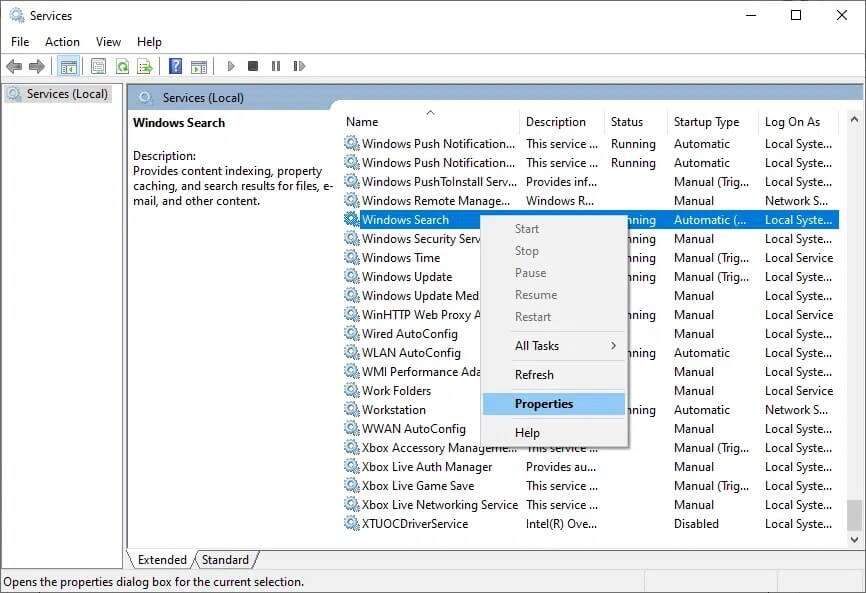Open Properties sheet toolbar icon
Image resolution: width=866 pixels, height=593 pixels.
tap(98, 67)
